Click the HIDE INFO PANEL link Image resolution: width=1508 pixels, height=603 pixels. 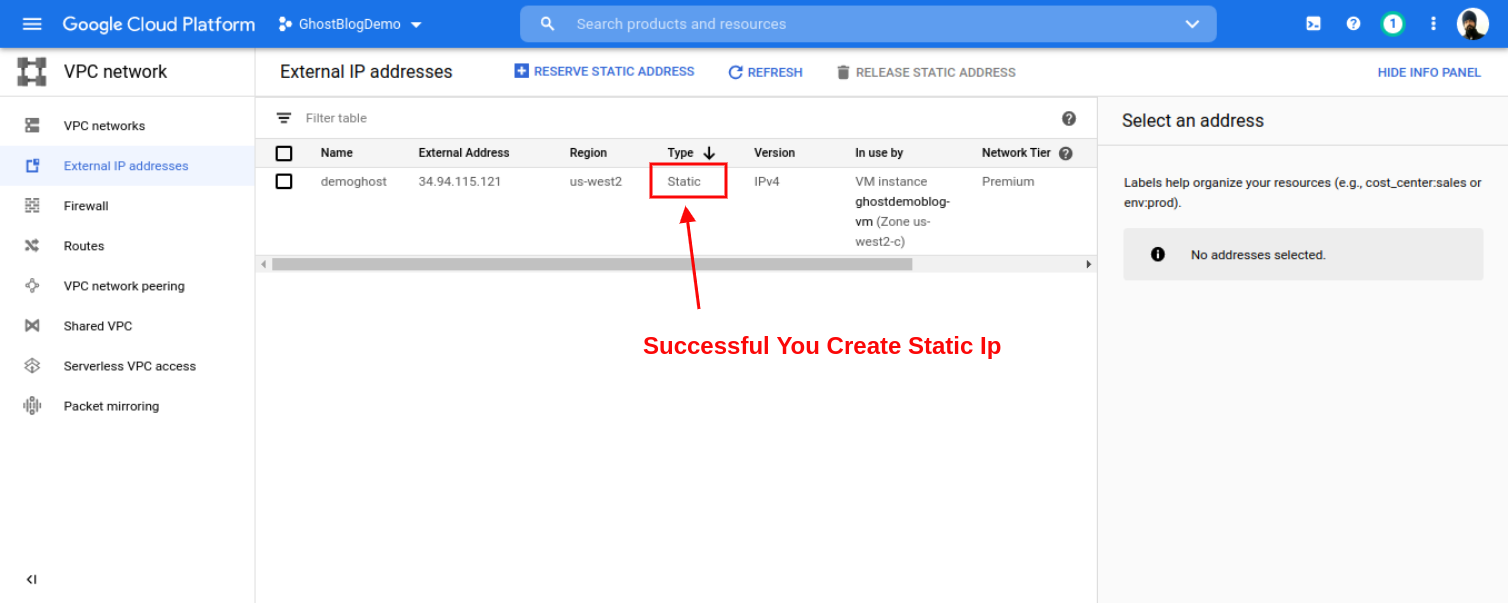click(1430, 72)
